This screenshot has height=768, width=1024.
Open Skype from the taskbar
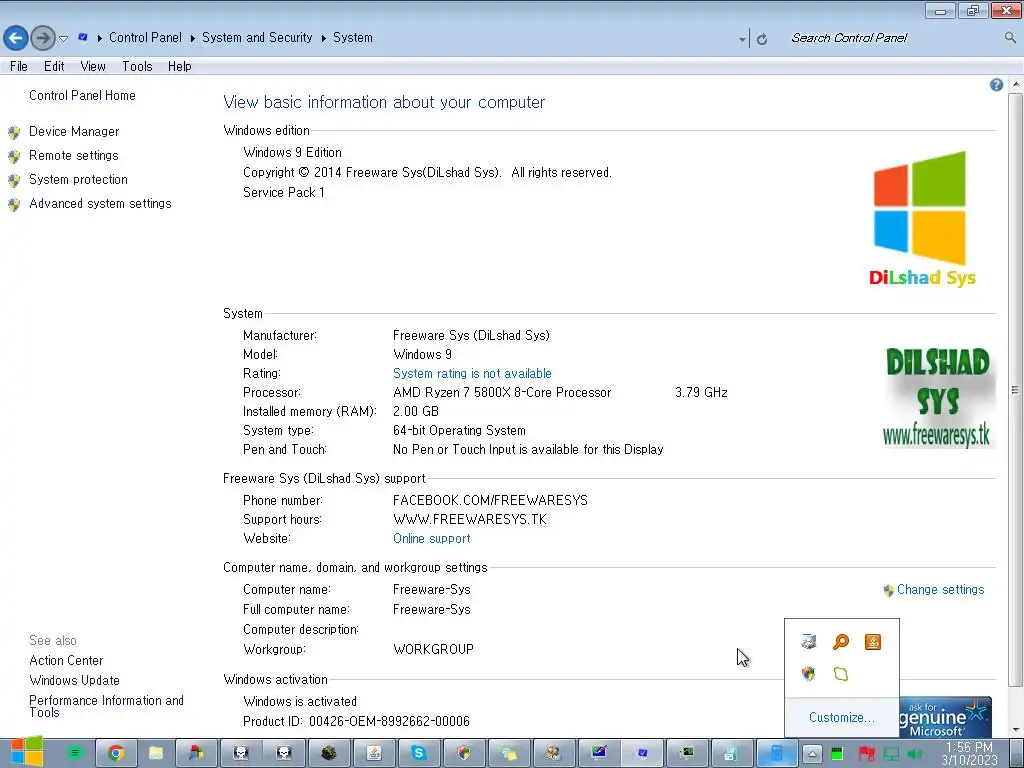(x=419, y=754)
